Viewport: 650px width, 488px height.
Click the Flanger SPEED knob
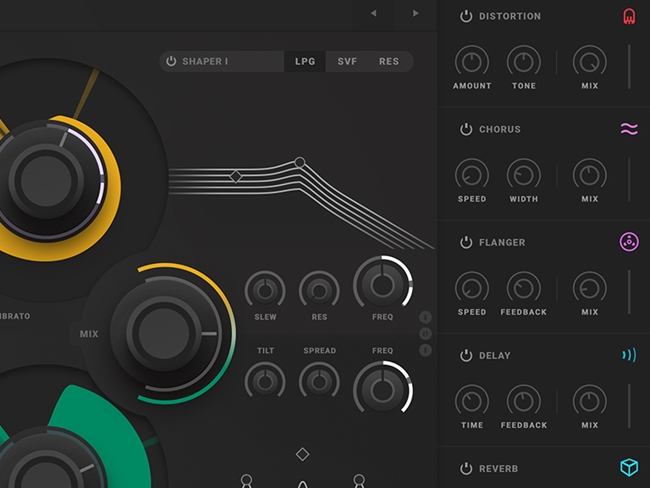[472, 289]
